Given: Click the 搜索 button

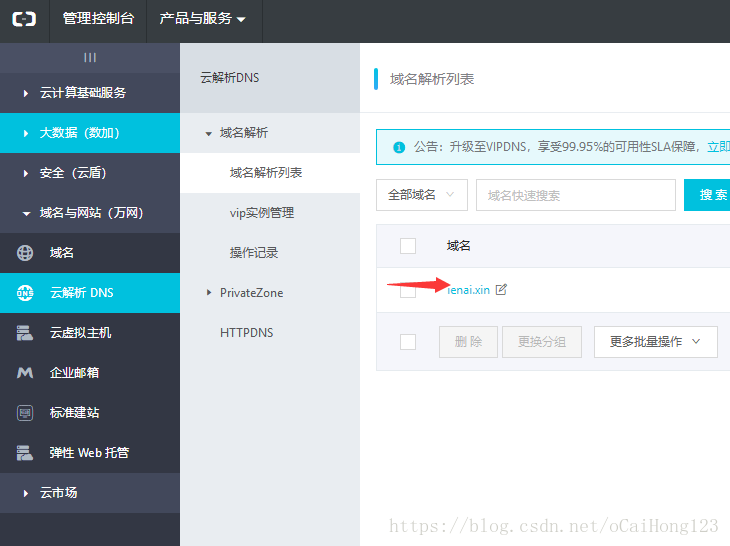Looking at the screenshot, I should coord(707,195).
